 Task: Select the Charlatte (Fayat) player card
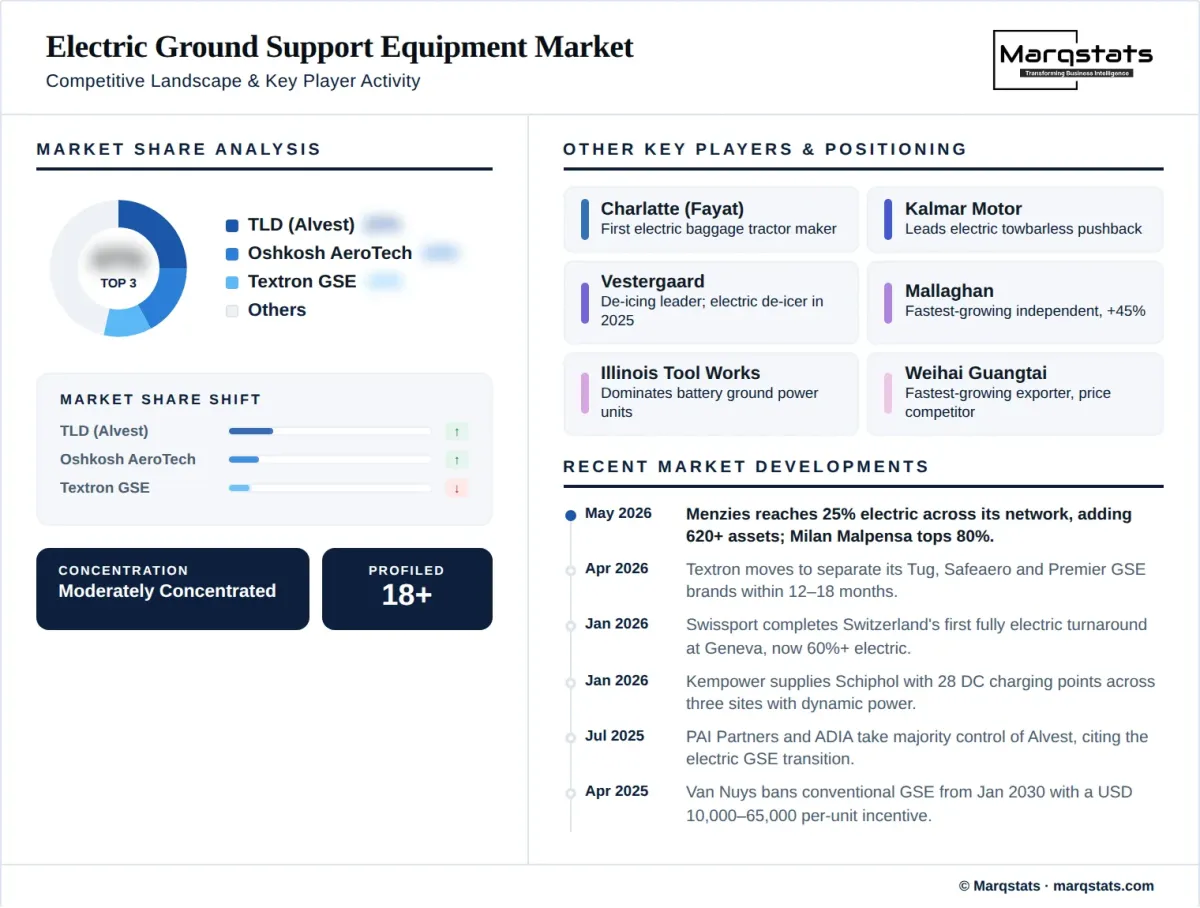pos(711,219)
